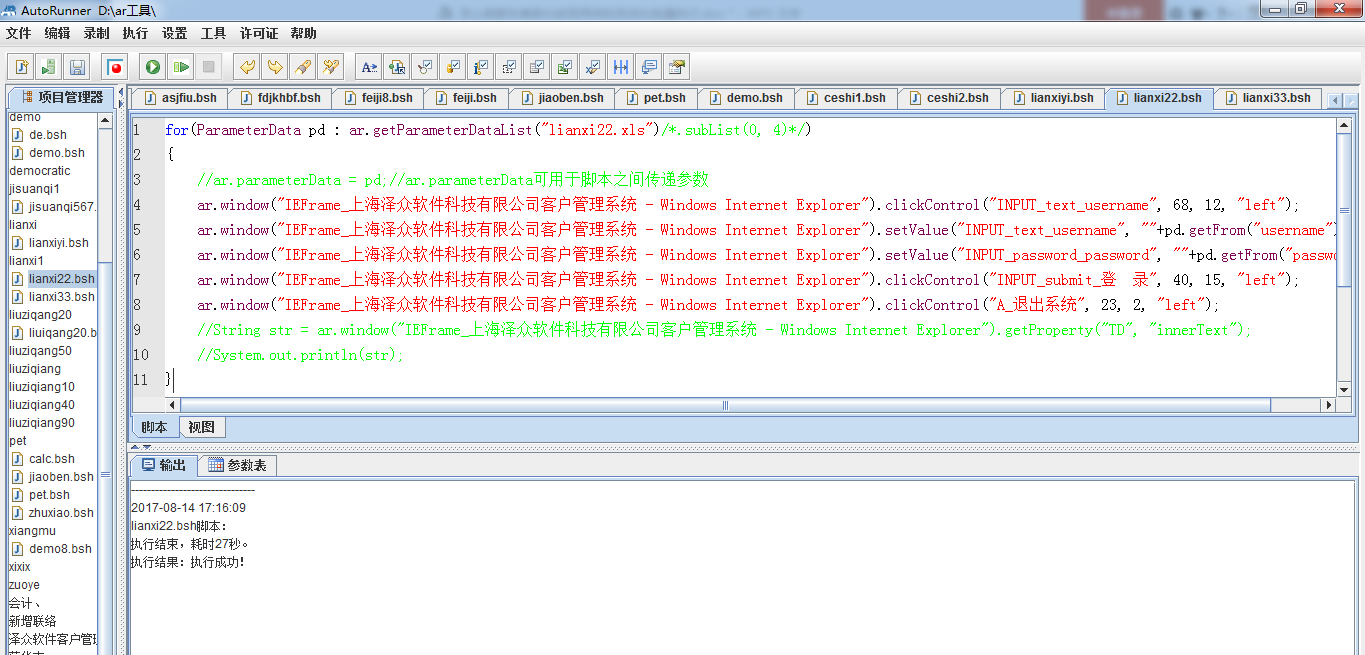This screenshot has width=1365, height=655.
Task: Switch to the fdjkhbf.bsh tab
Action: pyautogui.click(x=279, y=98)
